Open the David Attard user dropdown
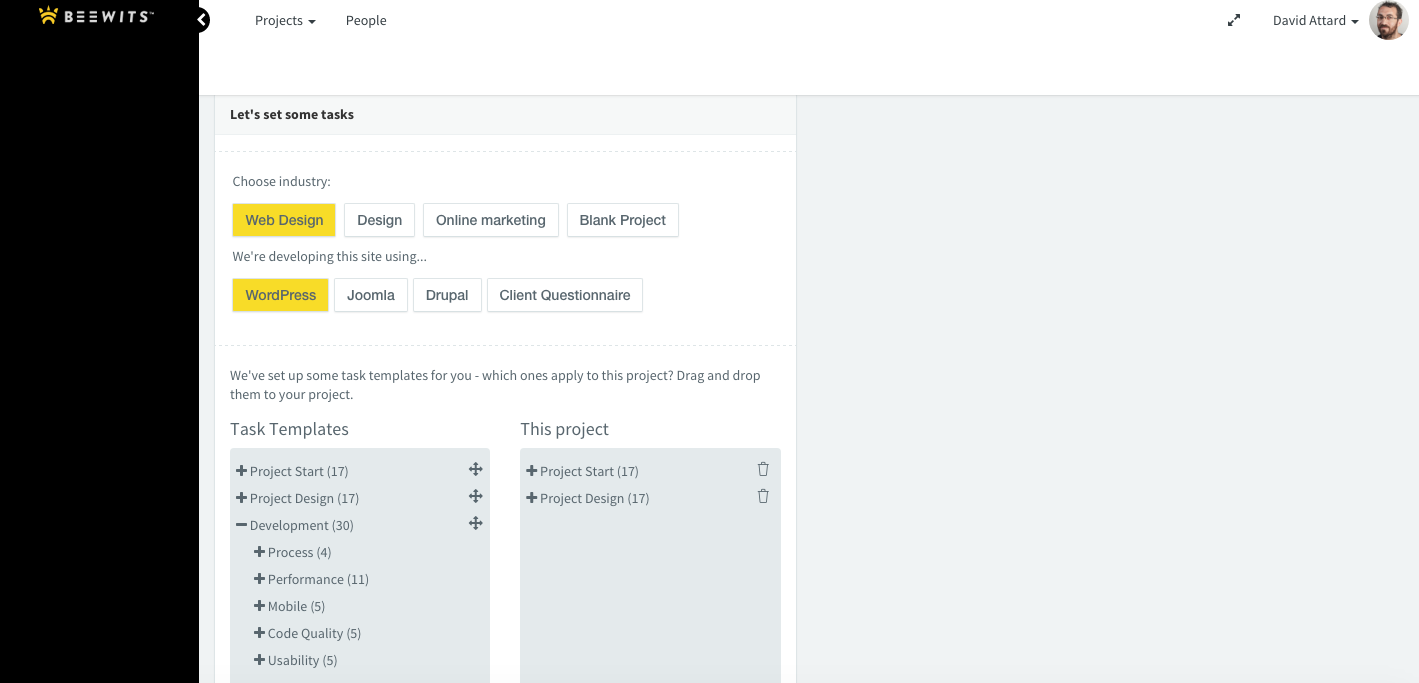 [x=1315, y=20]
